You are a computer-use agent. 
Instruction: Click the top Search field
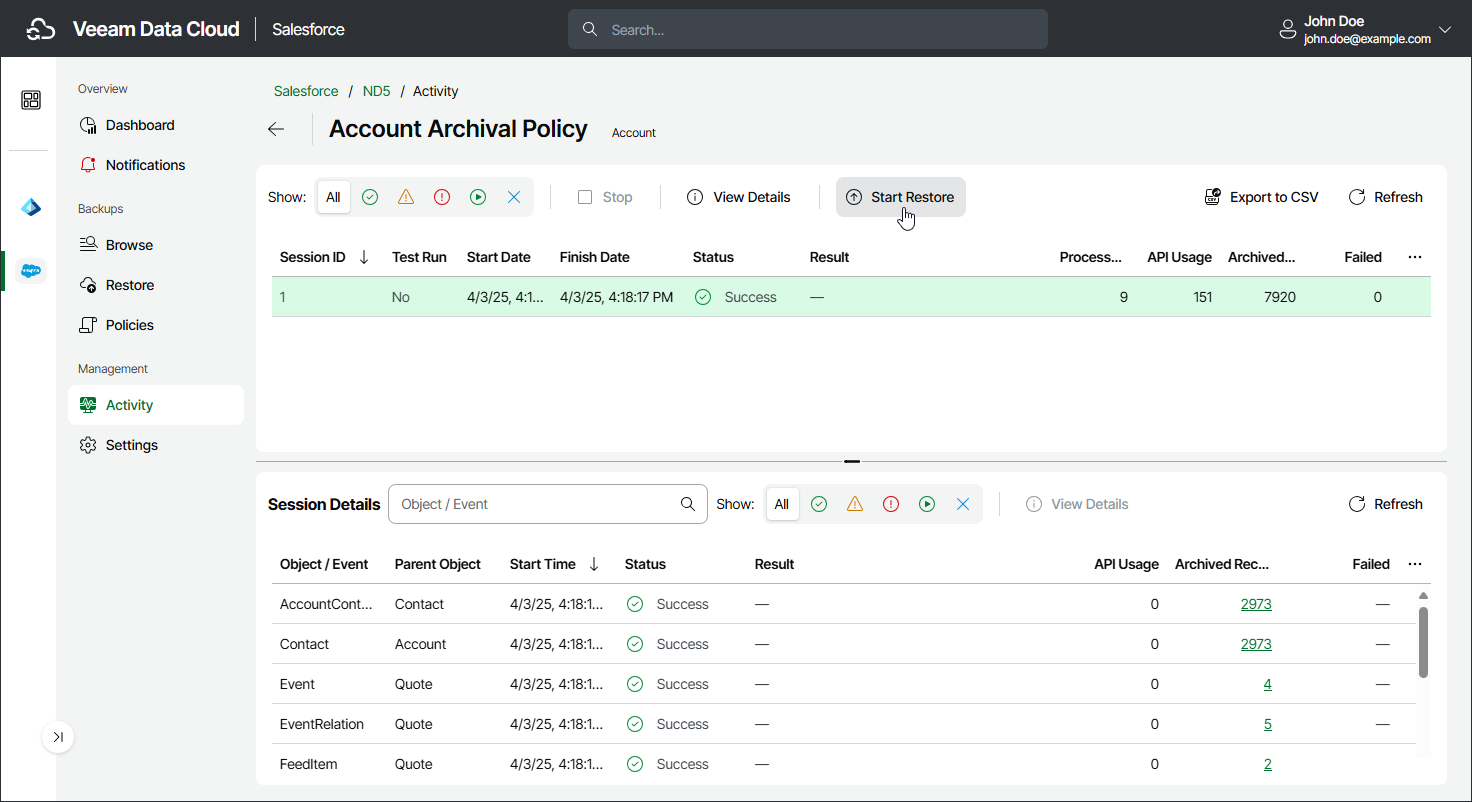point(808,29)
